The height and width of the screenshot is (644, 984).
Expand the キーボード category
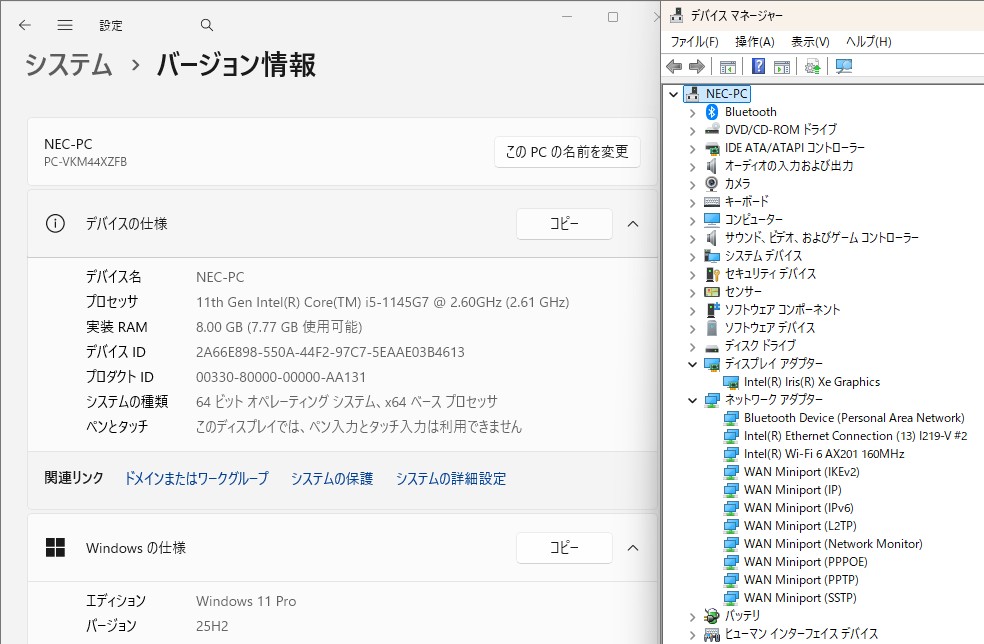(692, 202)
